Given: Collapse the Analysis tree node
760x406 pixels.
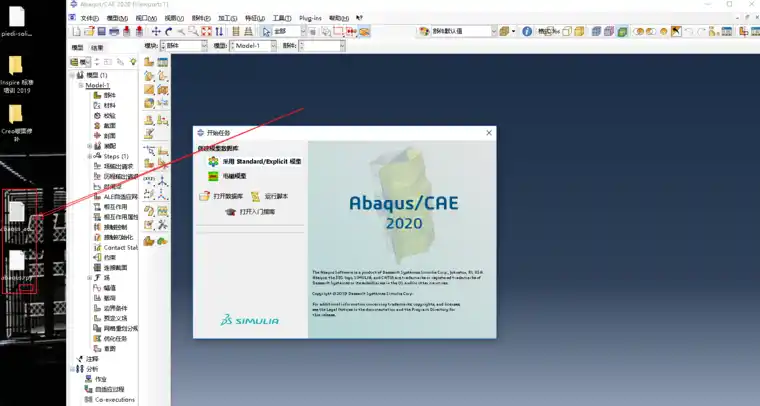Looking at the screenshot, I should [x=72, y=369].
